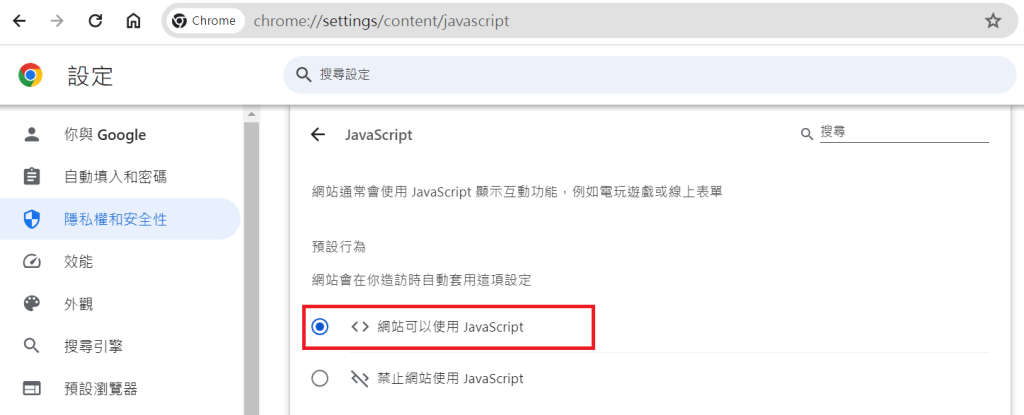The height and width of the screenshot is (415, 1024).
Task: Click the address bar URL text
Action: [381, 21]
